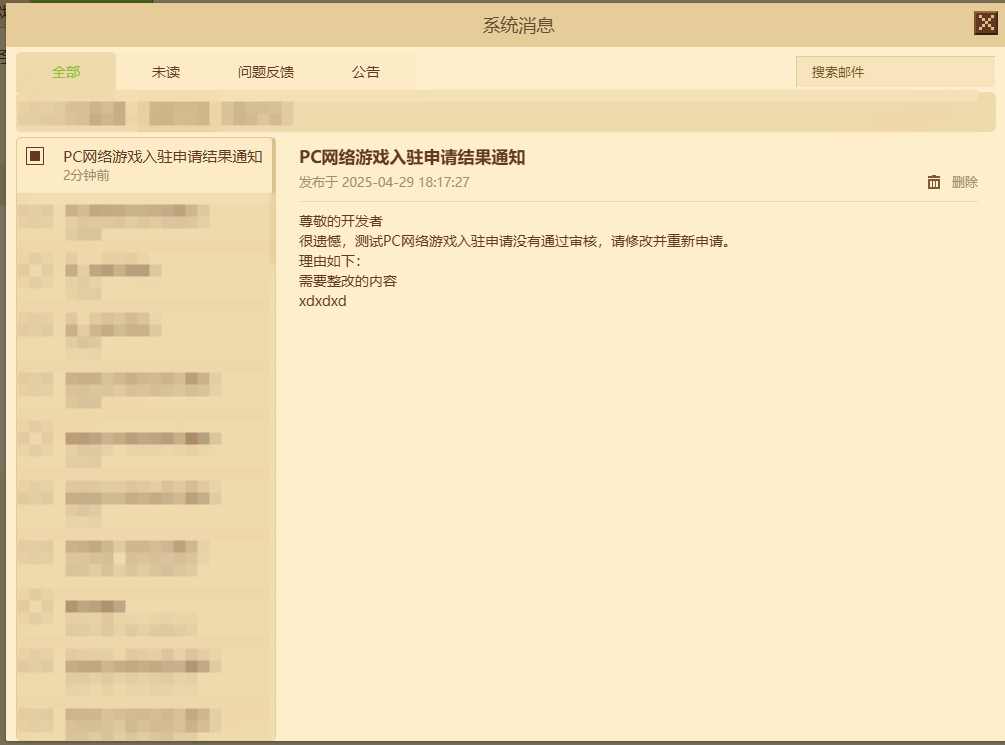Click the first blurred button above the message list
1005x745 pixels.
pyautogui.click(x=72, y=113)
